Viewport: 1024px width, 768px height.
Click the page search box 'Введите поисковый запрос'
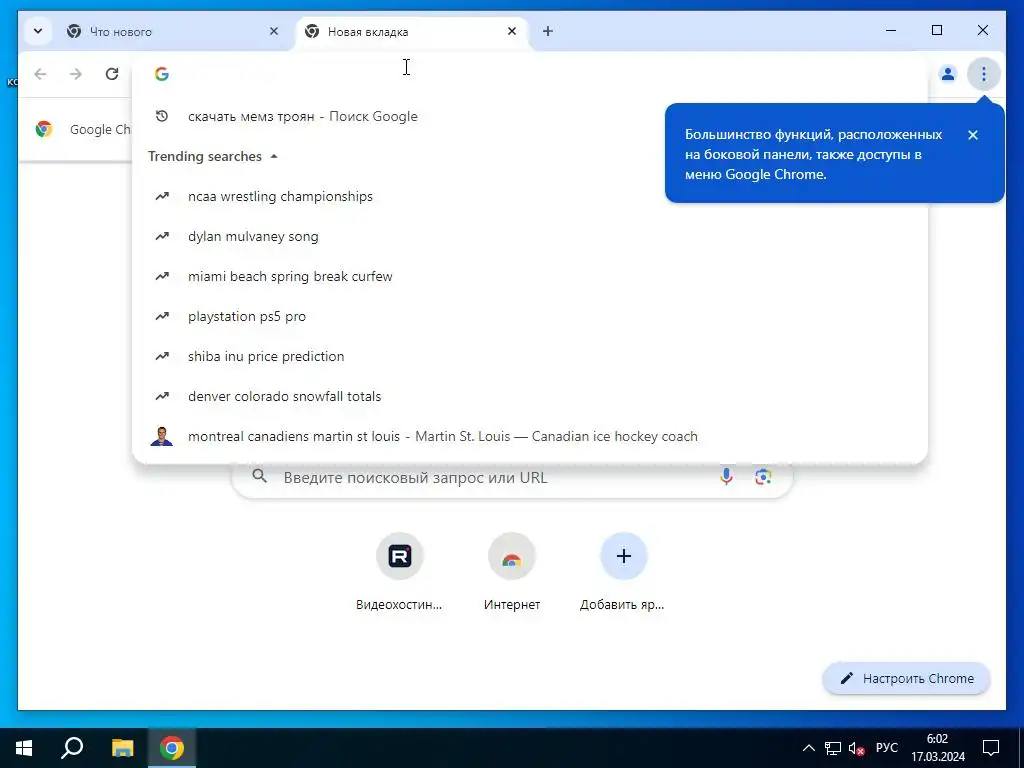(x=512, y=477)
